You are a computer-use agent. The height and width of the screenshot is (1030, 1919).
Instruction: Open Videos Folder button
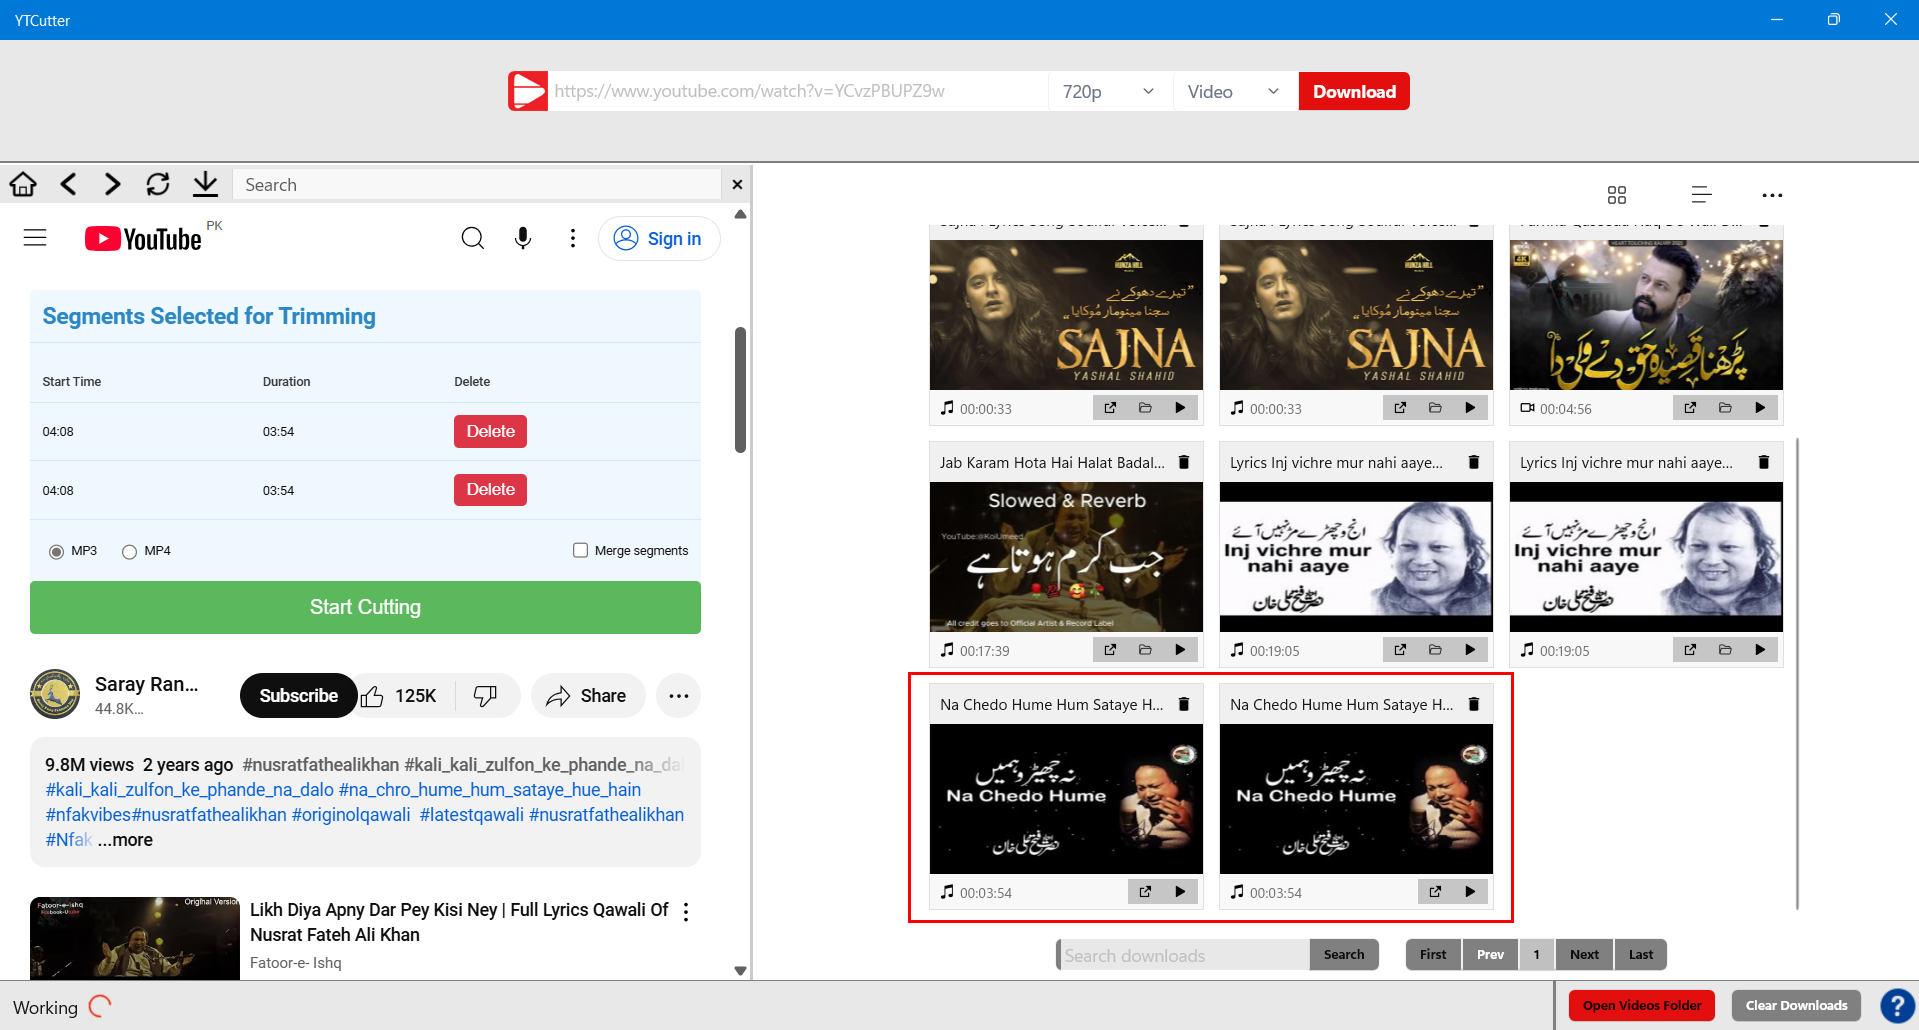point(1642,1006)
